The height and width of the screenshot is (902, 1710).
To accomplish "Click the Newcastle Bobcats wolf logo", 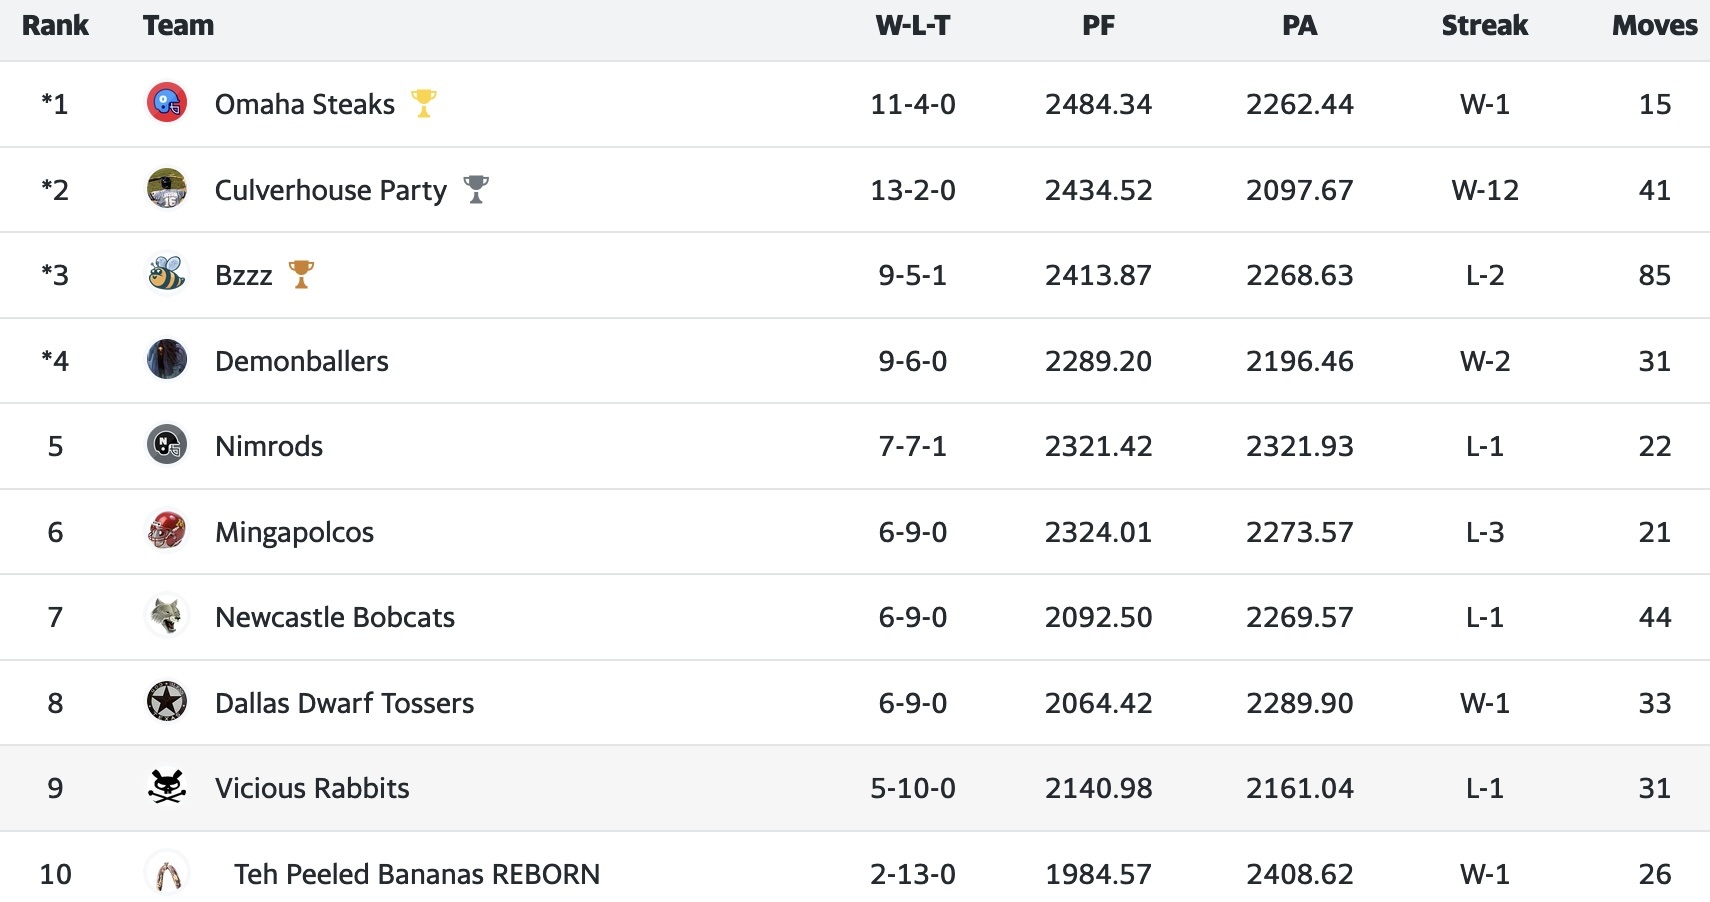I will 166,617.
